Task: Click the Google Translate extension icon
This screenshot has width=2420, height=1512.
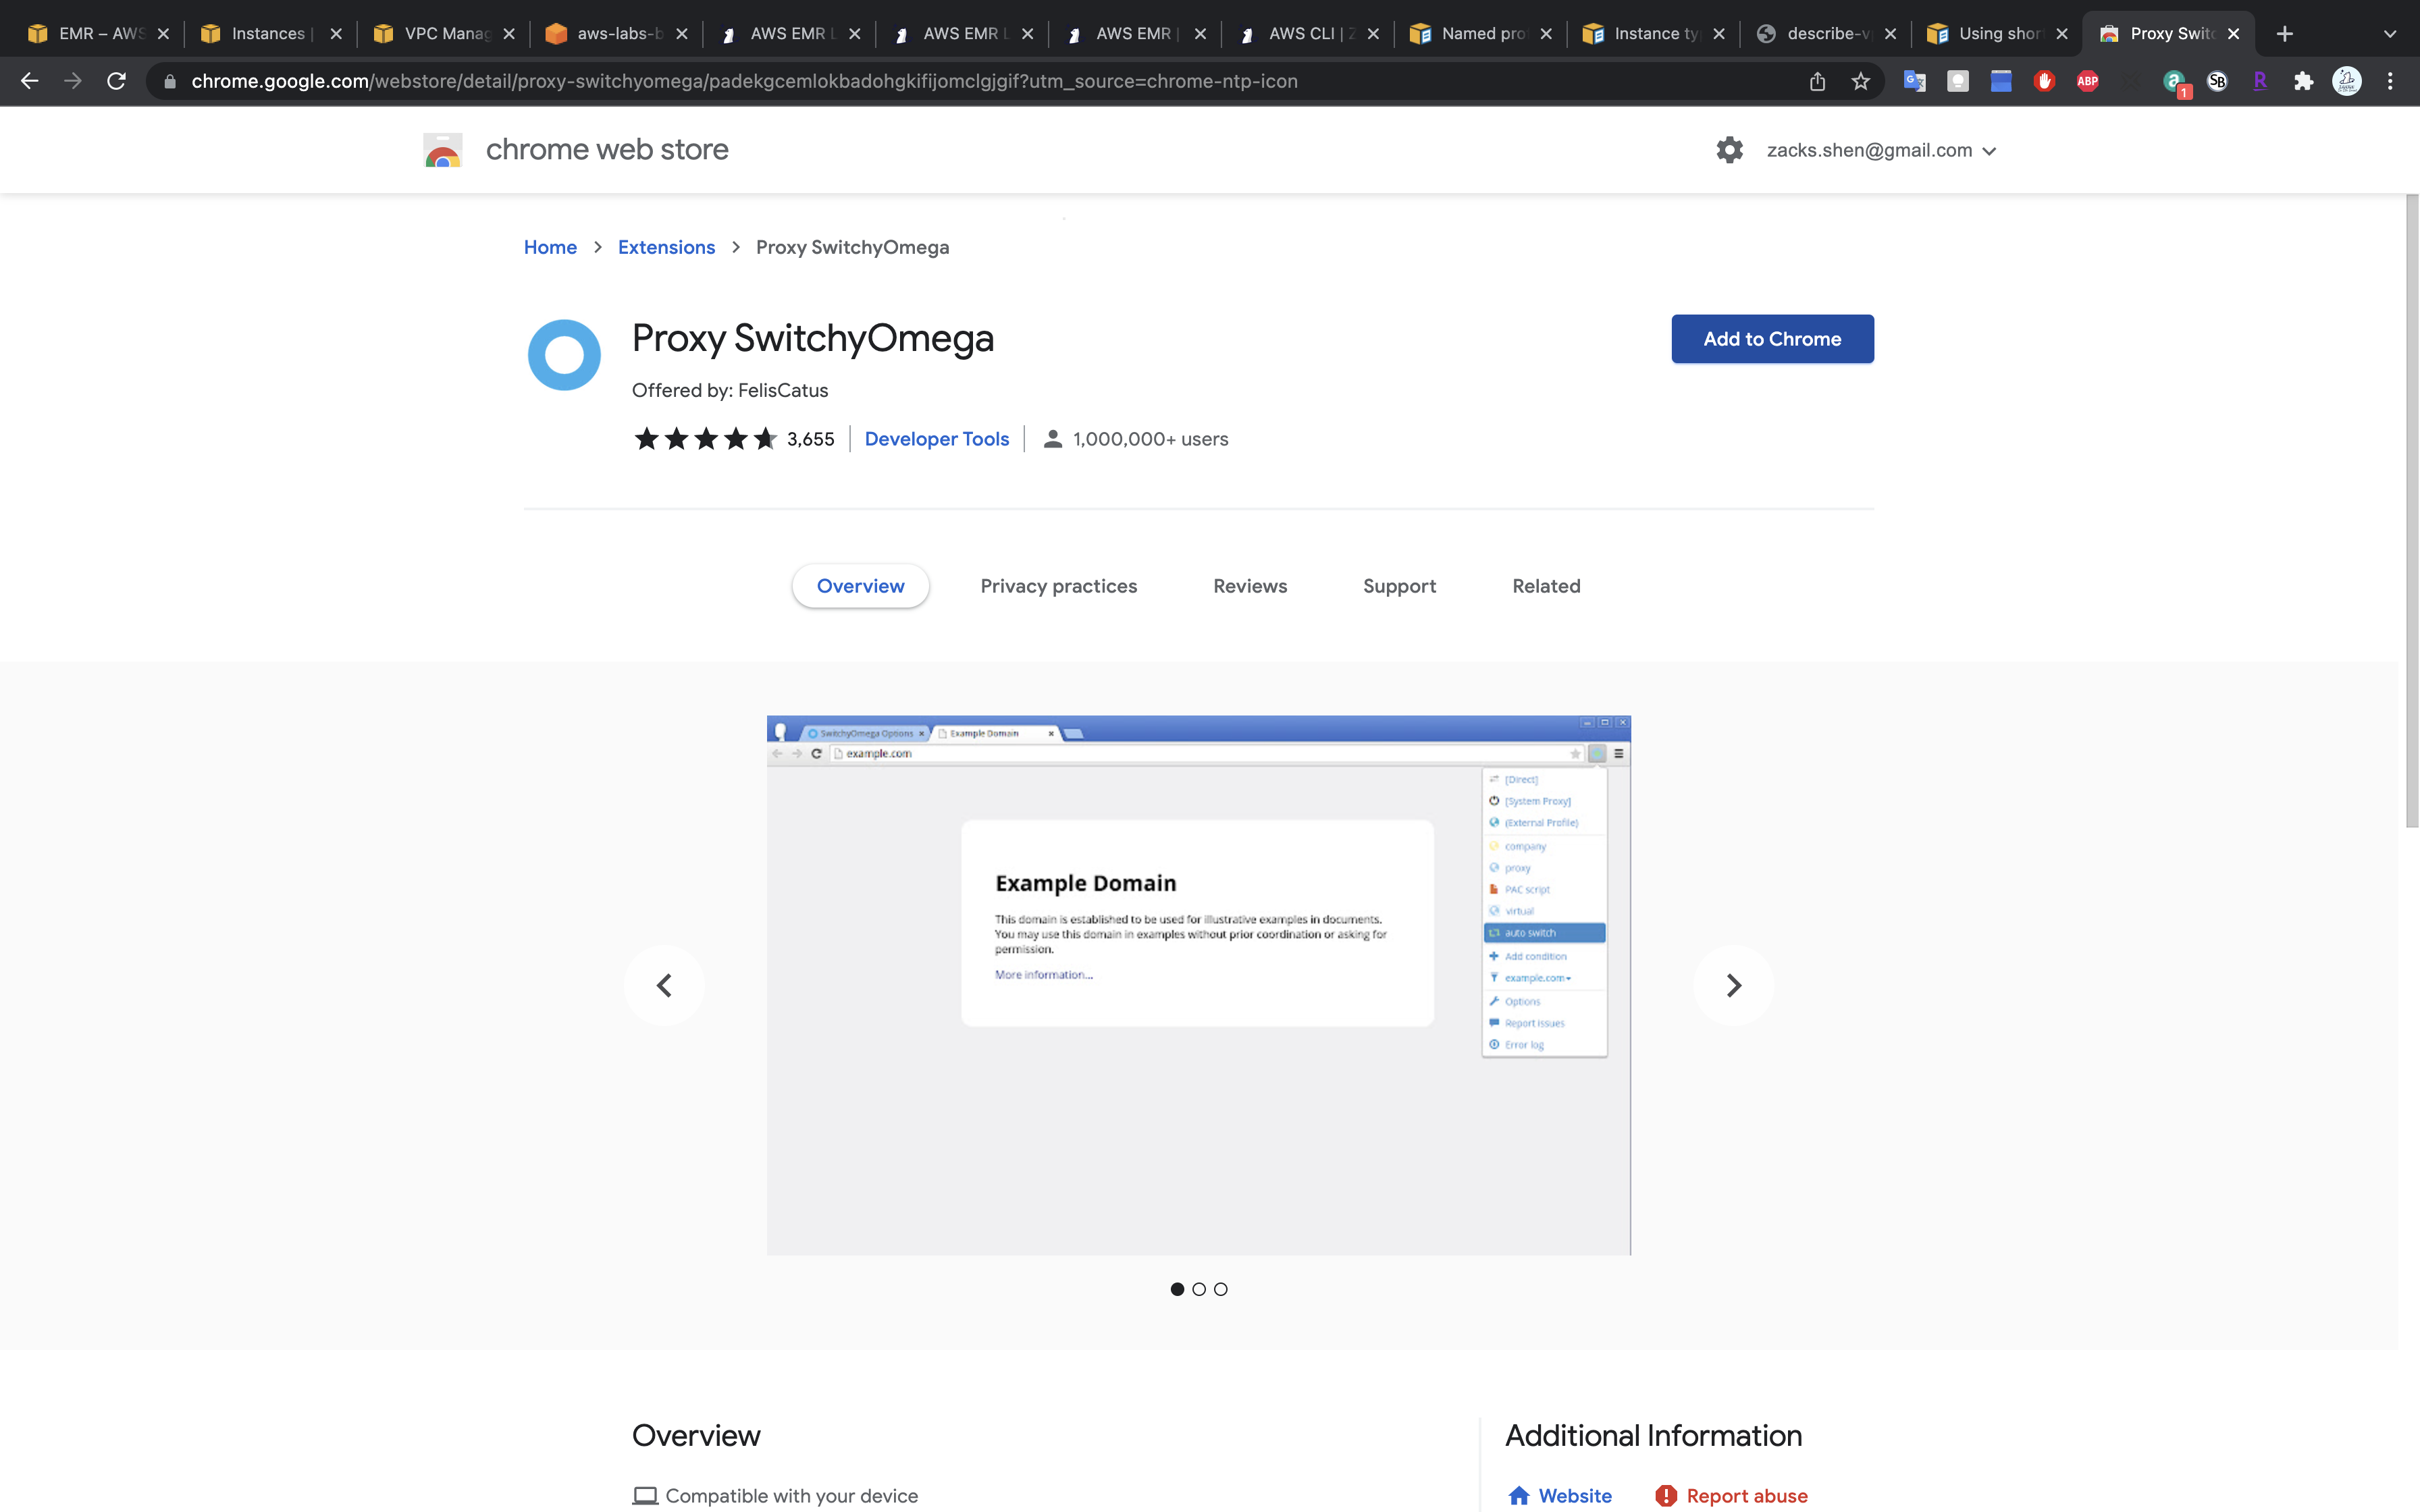Action: [1914, 81]
